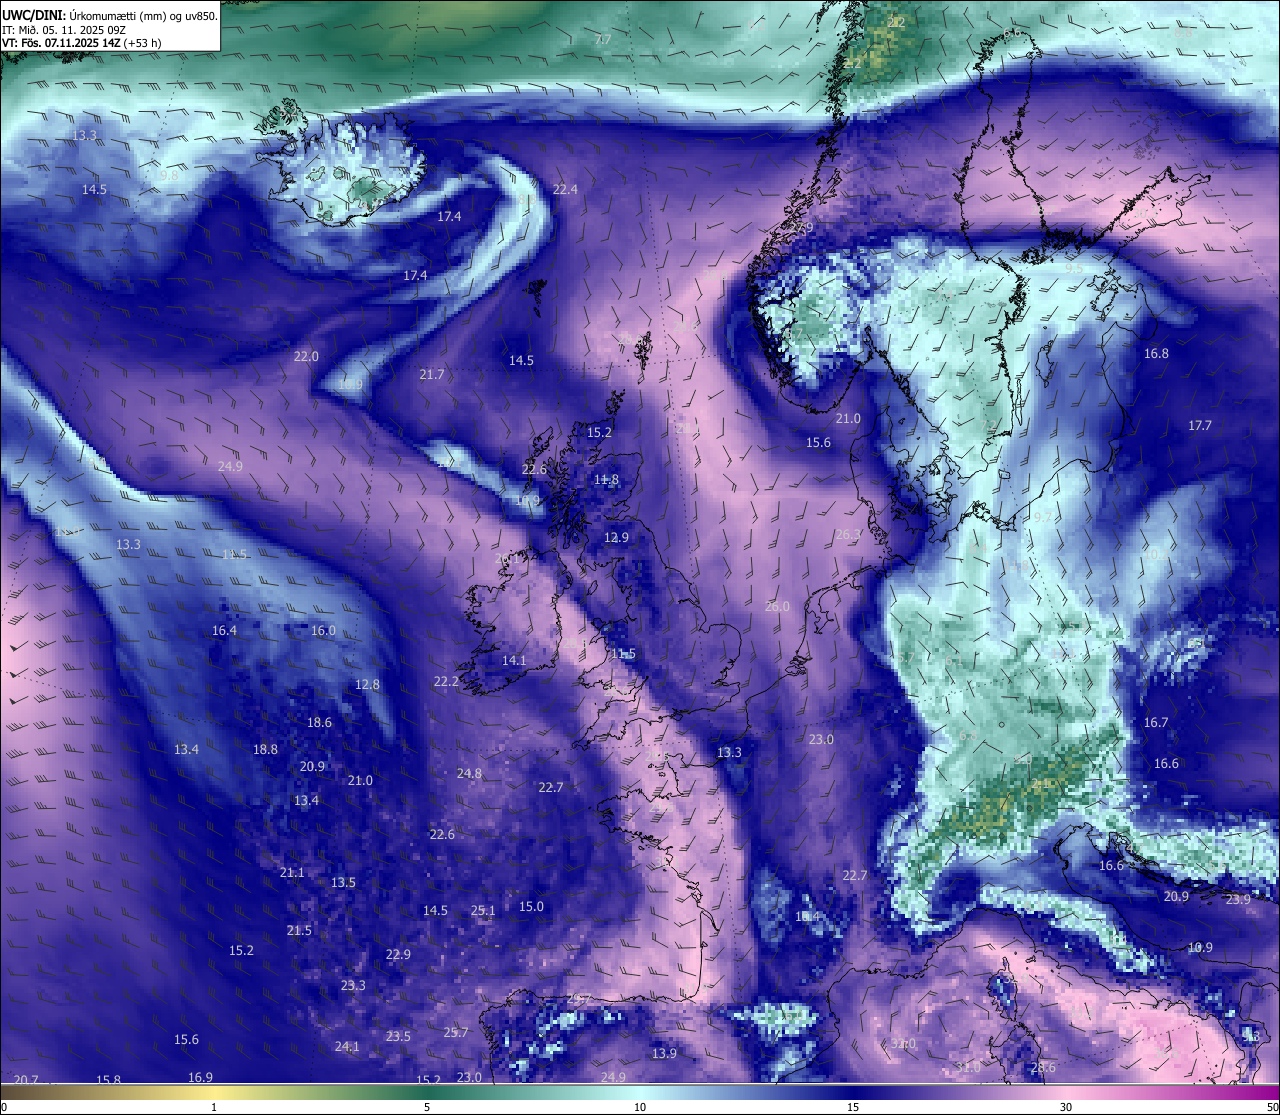Click the 21.1 value on the map
The image size is (1280, 1115).
291,872
